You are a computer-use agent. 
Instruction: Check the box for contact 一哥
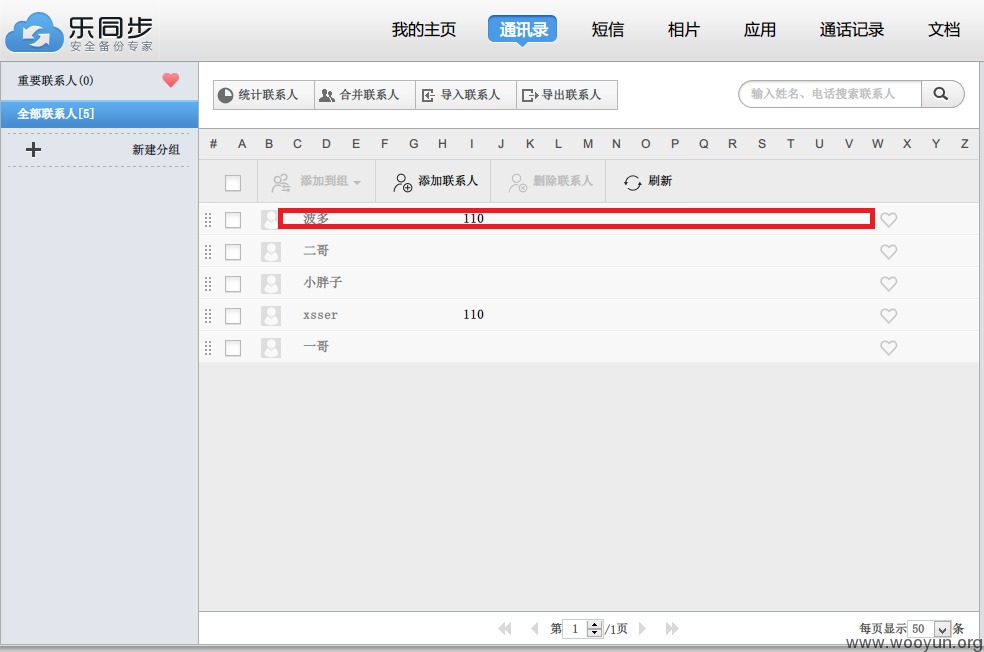(233, 348)
